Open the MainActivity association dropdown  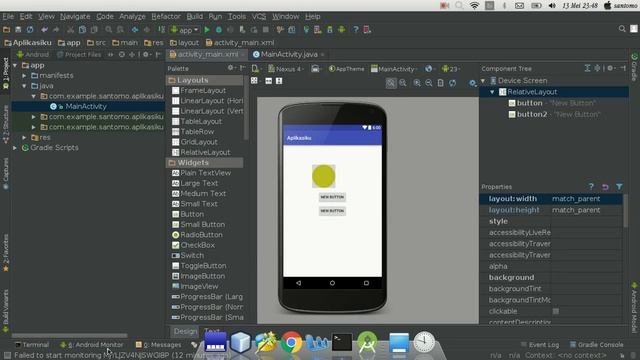click(394, 69)
